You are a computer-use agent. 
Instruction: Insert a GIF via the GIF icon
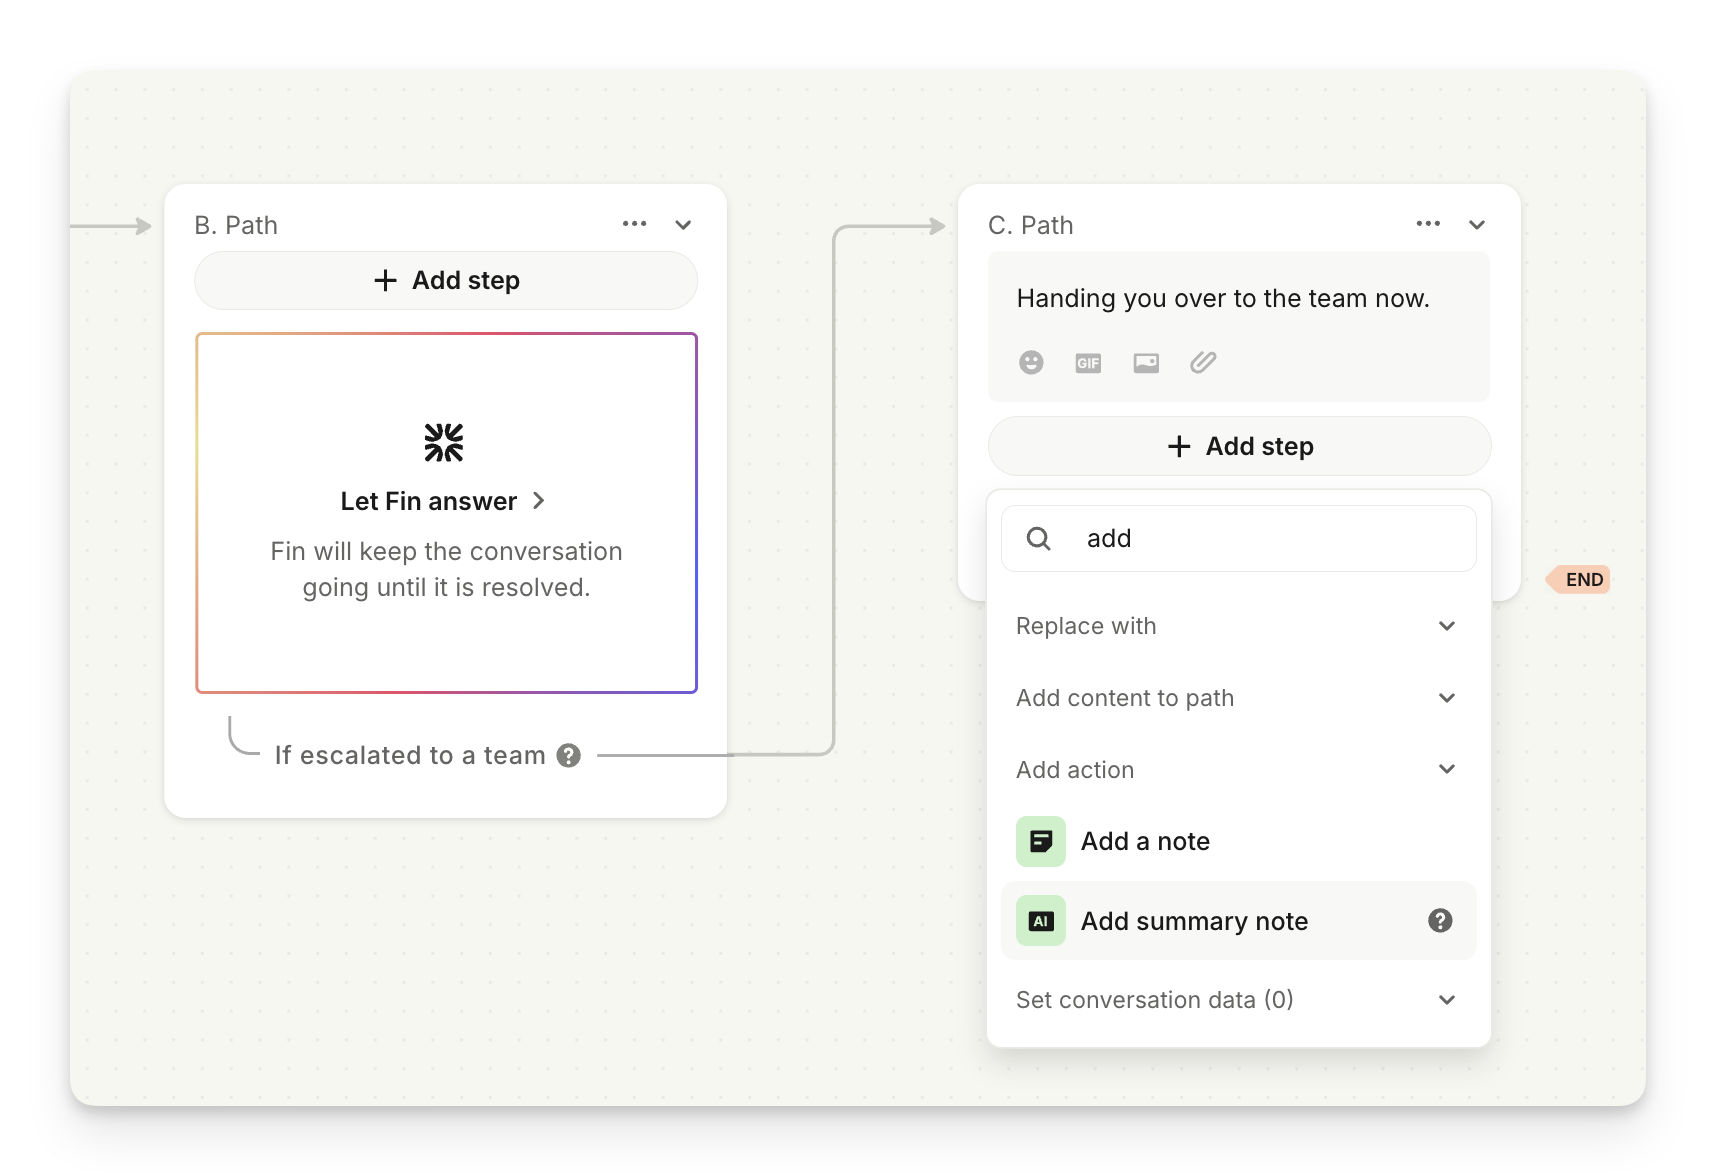click(x=1088, y=363)
